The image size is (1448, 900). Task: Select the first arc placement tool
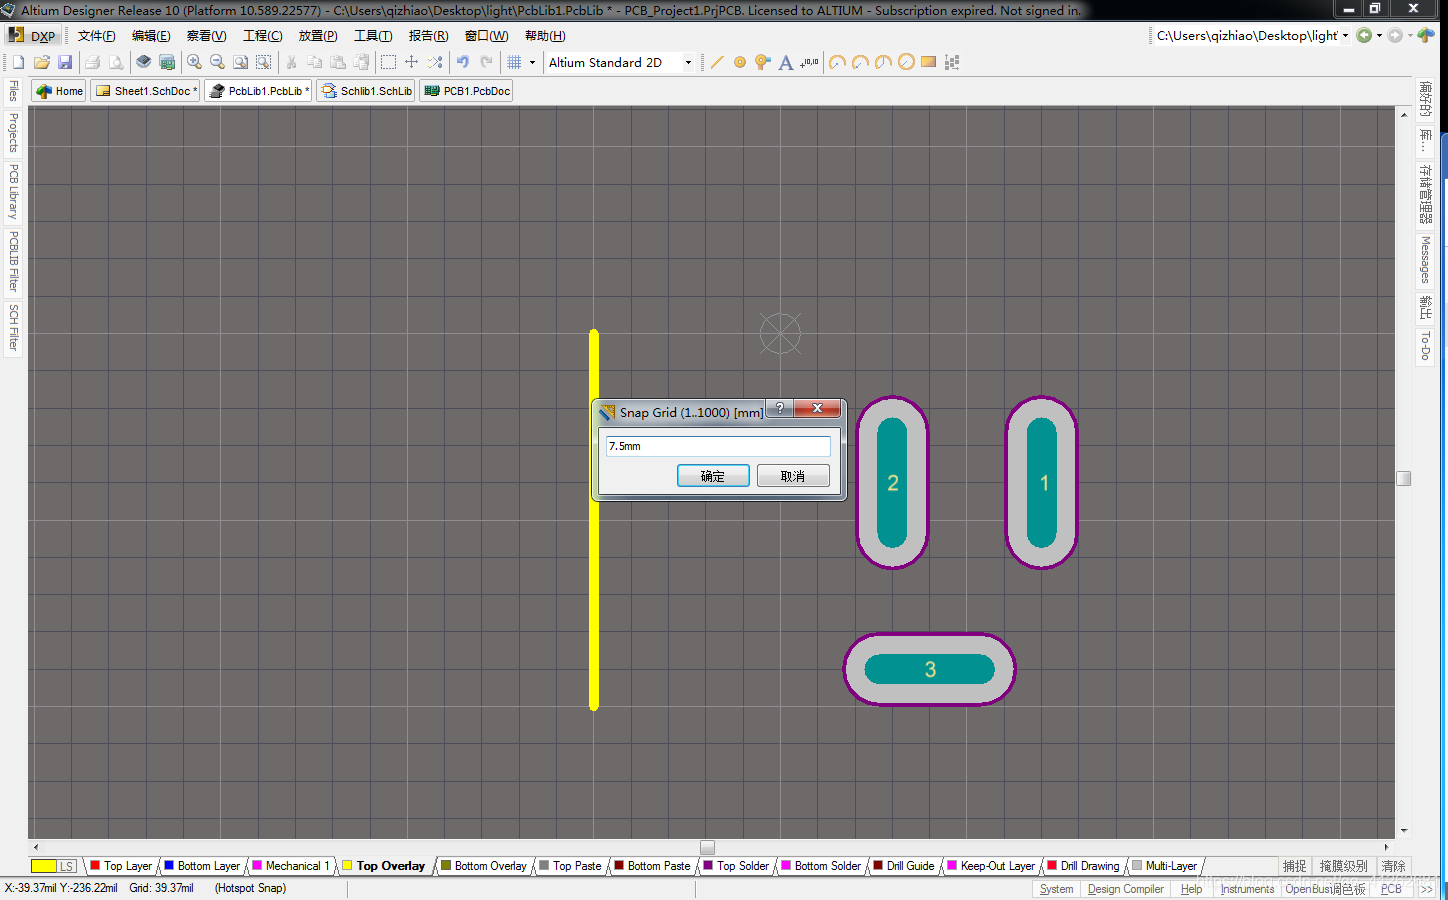837,62
